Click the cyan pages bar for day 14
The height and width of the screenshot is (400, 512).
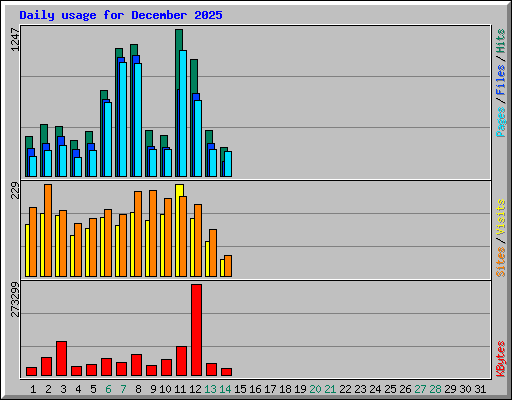click(228, 164)
